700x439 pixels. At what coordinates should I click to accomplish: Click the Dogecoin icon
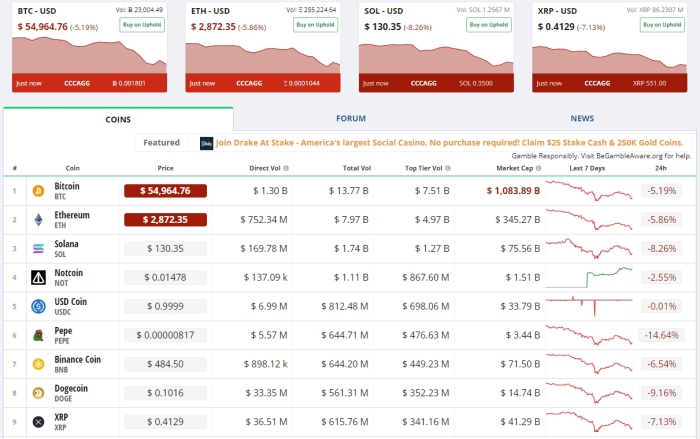(x=39, y=393)
